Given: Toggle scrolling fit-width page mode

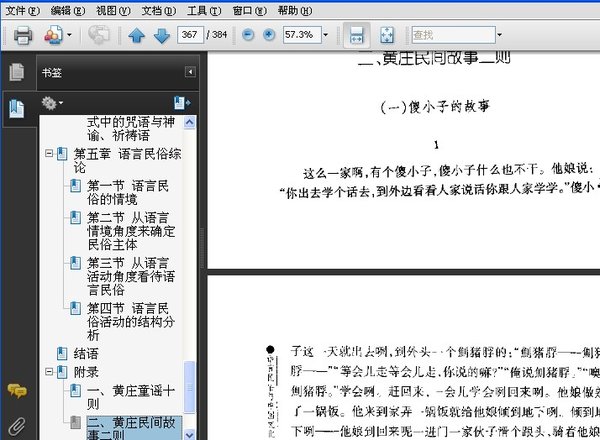Looking at the screenshot, I should point(357,35).
